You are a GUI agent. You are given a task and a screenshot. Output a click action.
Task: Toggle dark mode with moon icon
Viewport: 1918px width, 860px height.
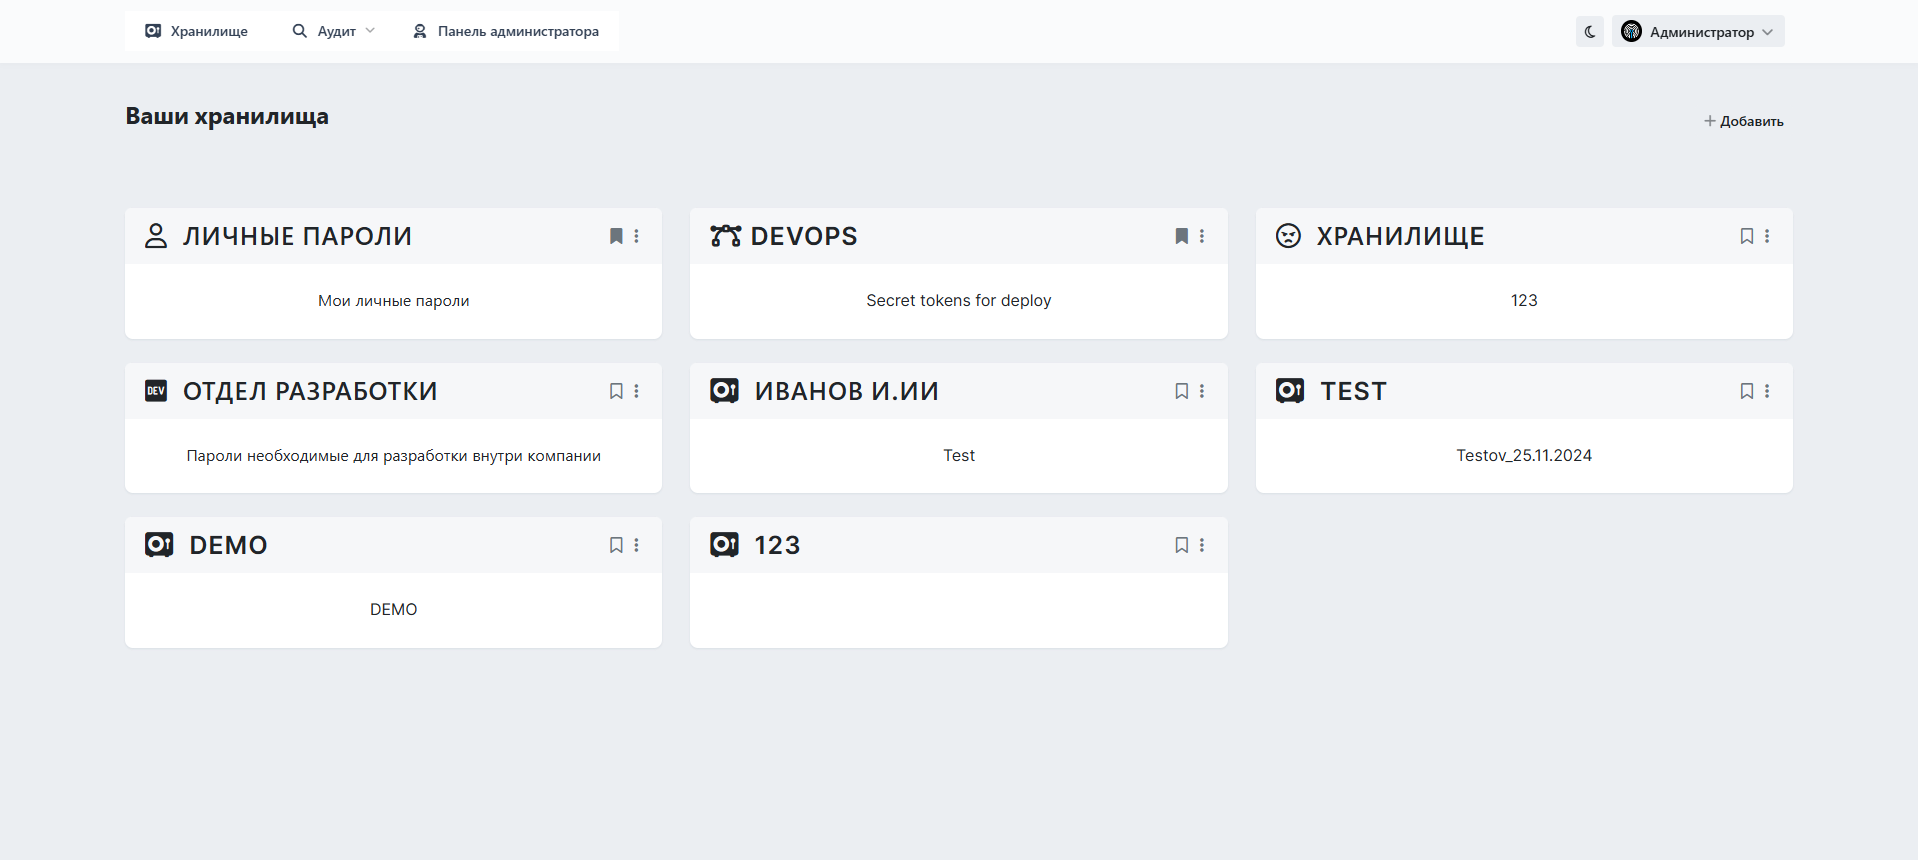click(1589, 32)
